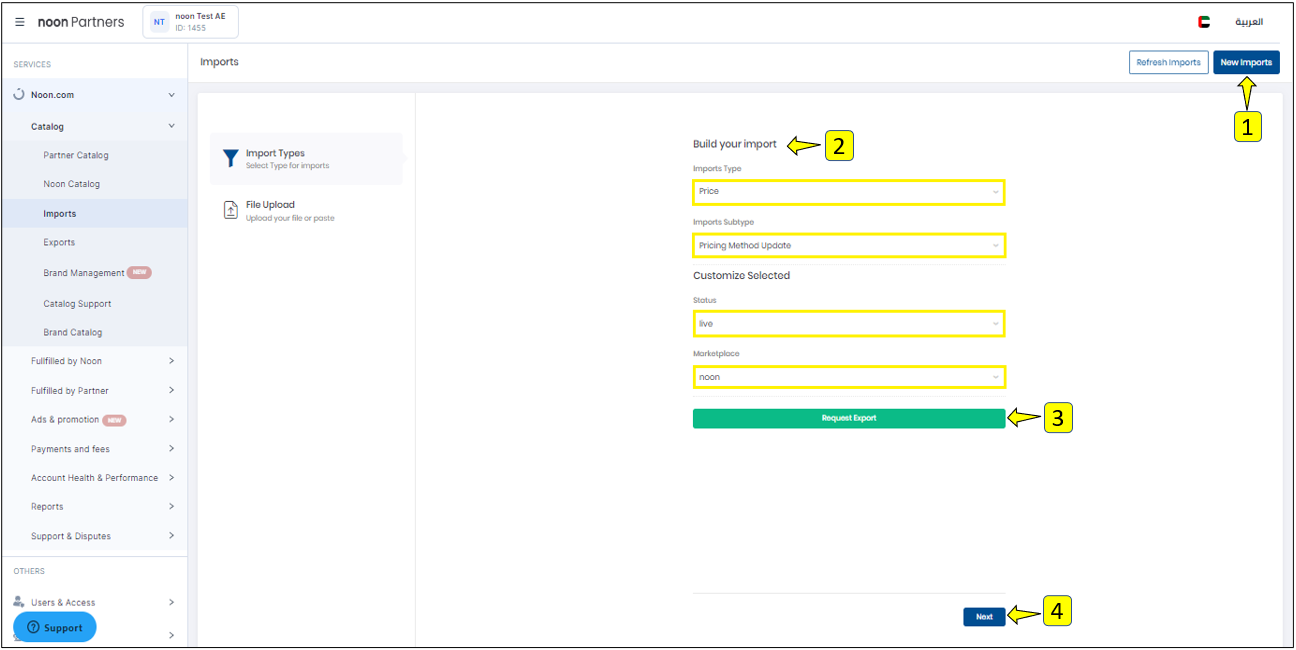Click the Users & Access people icon
Viewport: 1296px width, 650px height.
pos(19,602)
